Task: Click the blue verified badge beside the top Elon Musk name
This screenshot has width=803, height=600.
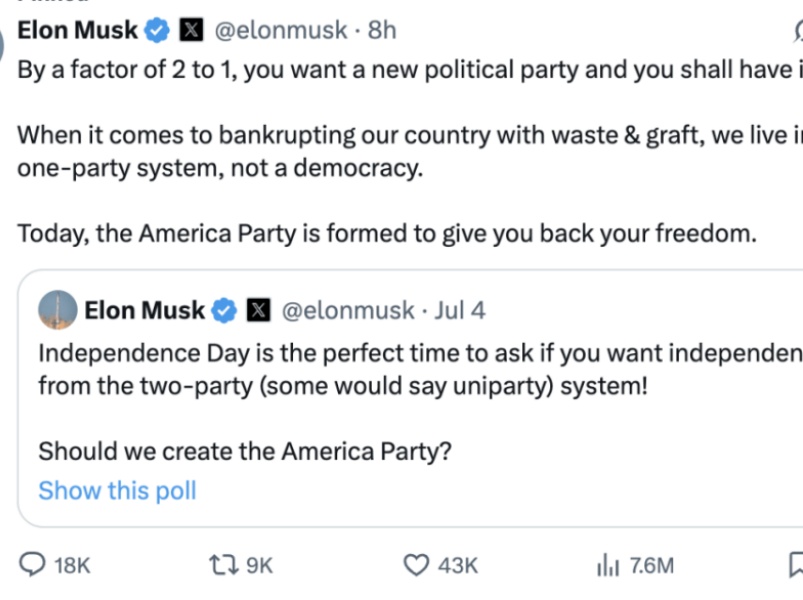Action: (157, 31)
